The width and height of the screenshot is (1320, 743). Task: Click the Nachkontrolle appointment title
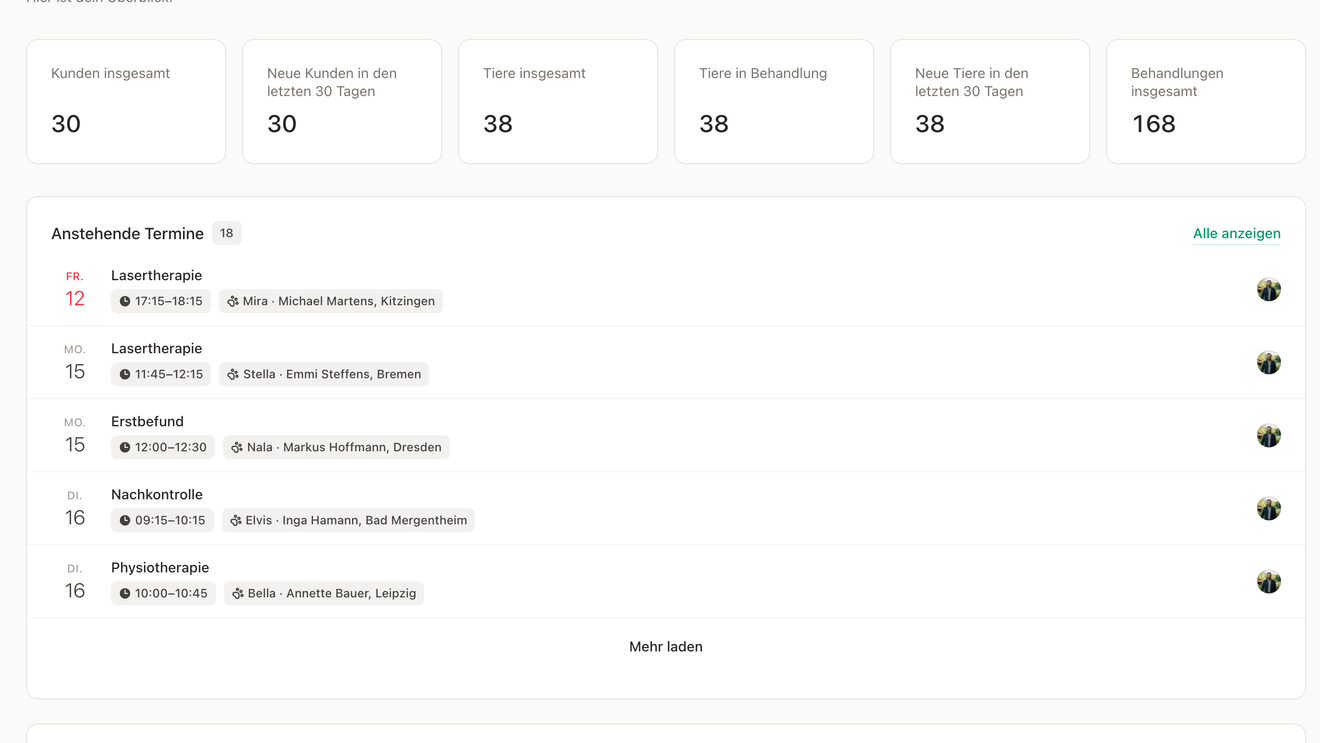tap(157, 495)
